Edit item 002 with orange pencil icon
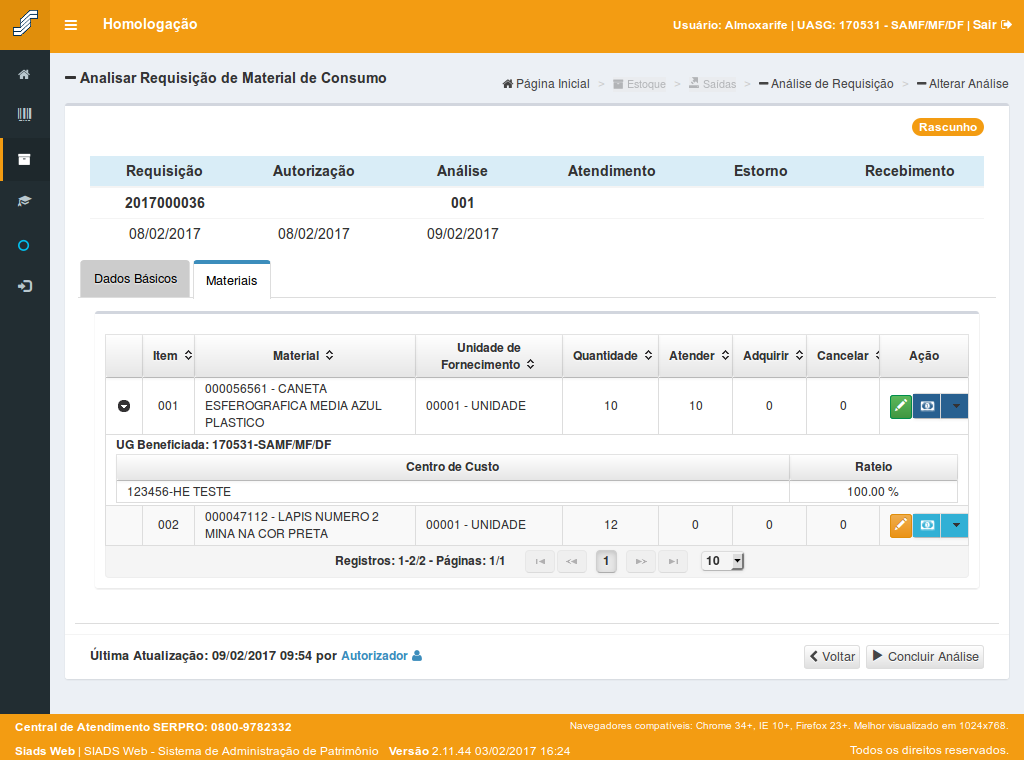Screen dimensions: 1024x762 pos(901,525)
